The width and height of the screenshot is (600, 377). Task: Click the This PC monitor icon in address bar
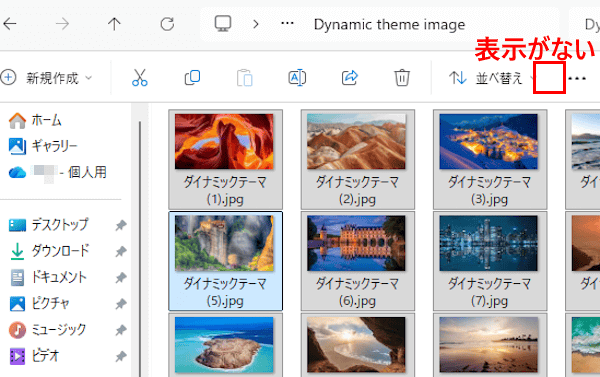tap(223, 24)
